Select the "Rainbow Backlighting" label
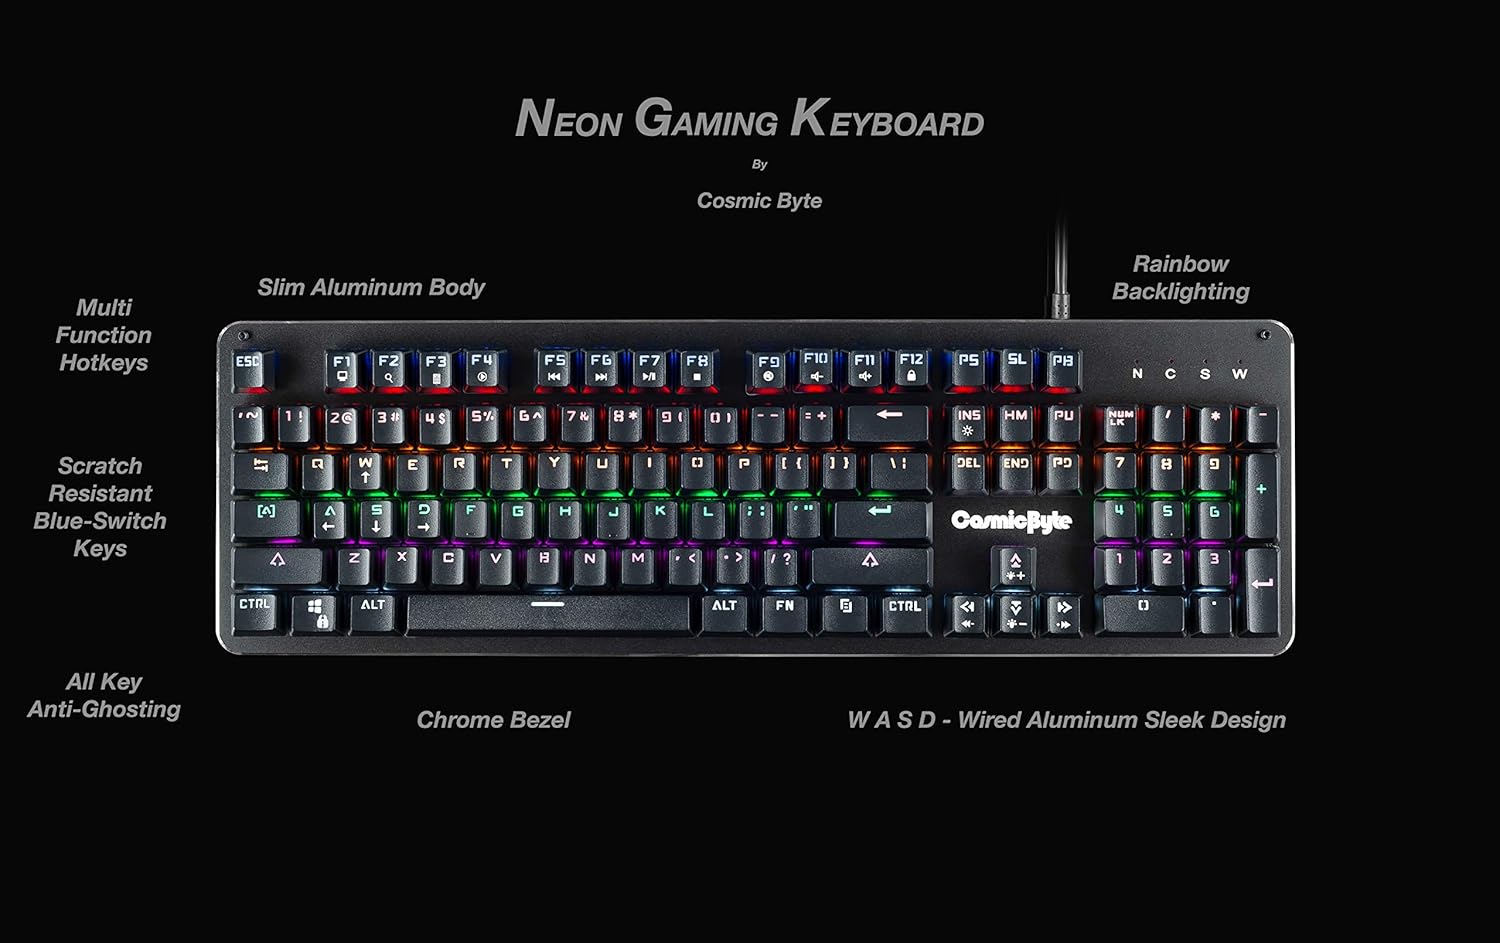 [x=1181, y=278]
